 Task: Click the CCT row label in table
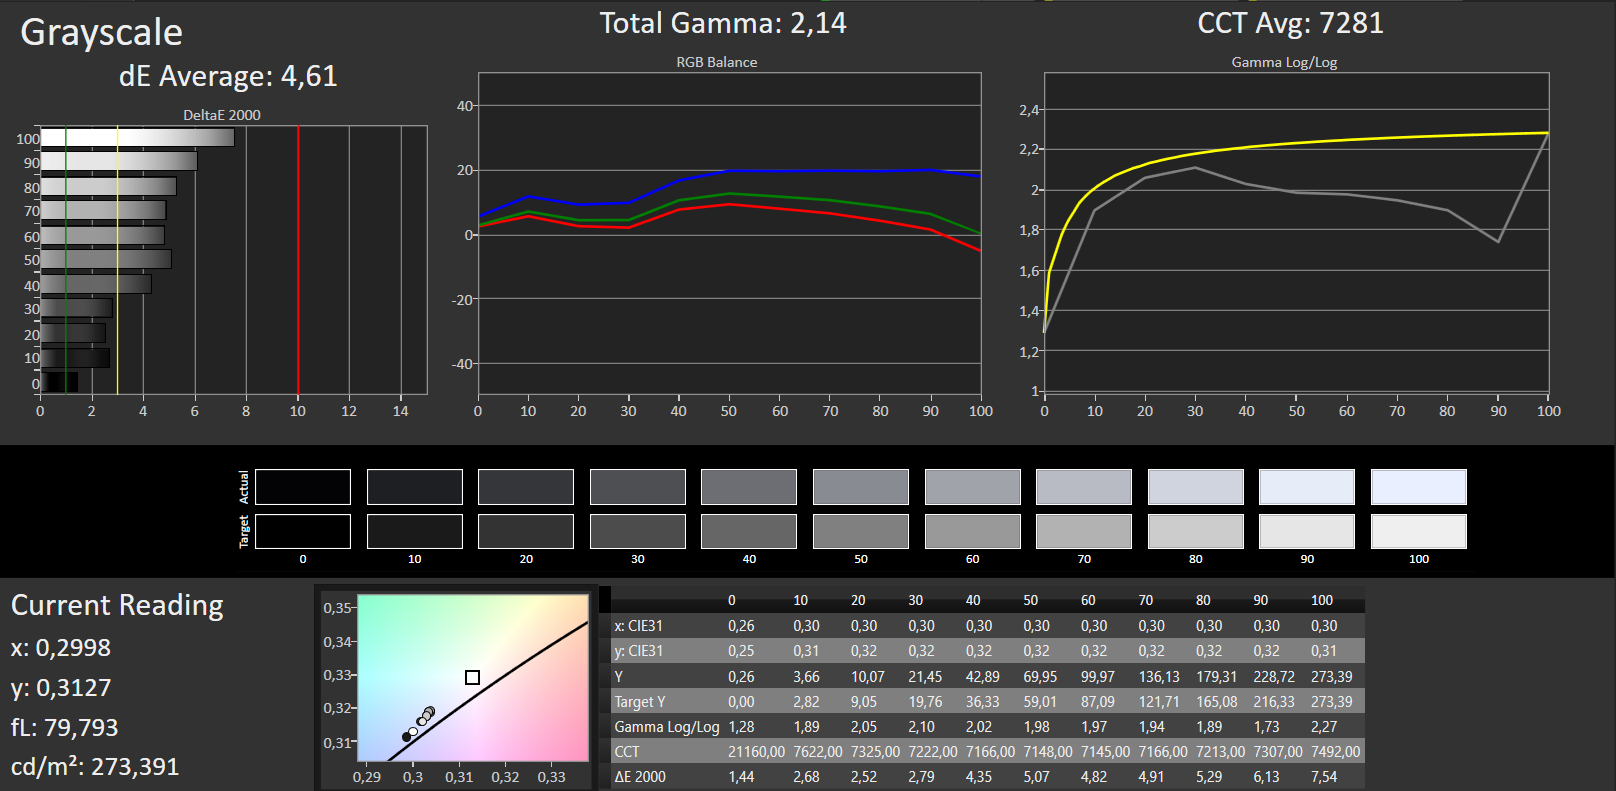point(627,752)
